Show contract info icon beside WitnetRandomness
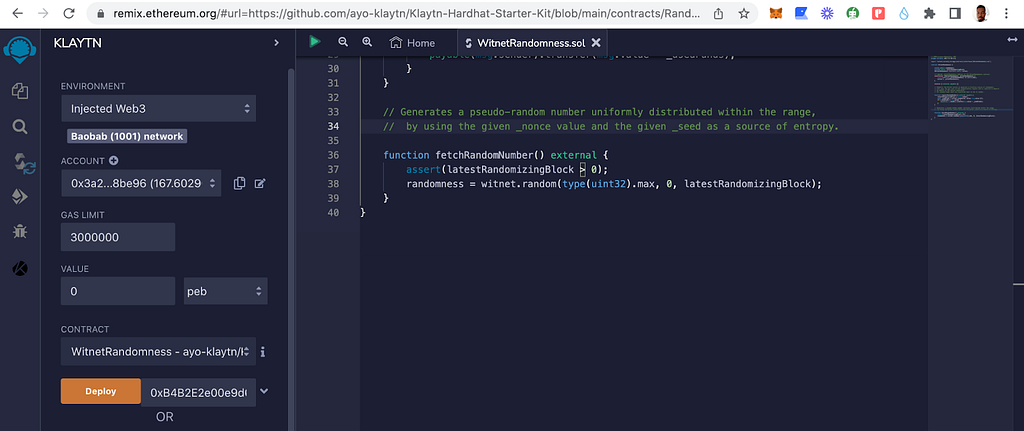Image resolution: width=1024 pixels, height=431 pixels. click(263, 352)
